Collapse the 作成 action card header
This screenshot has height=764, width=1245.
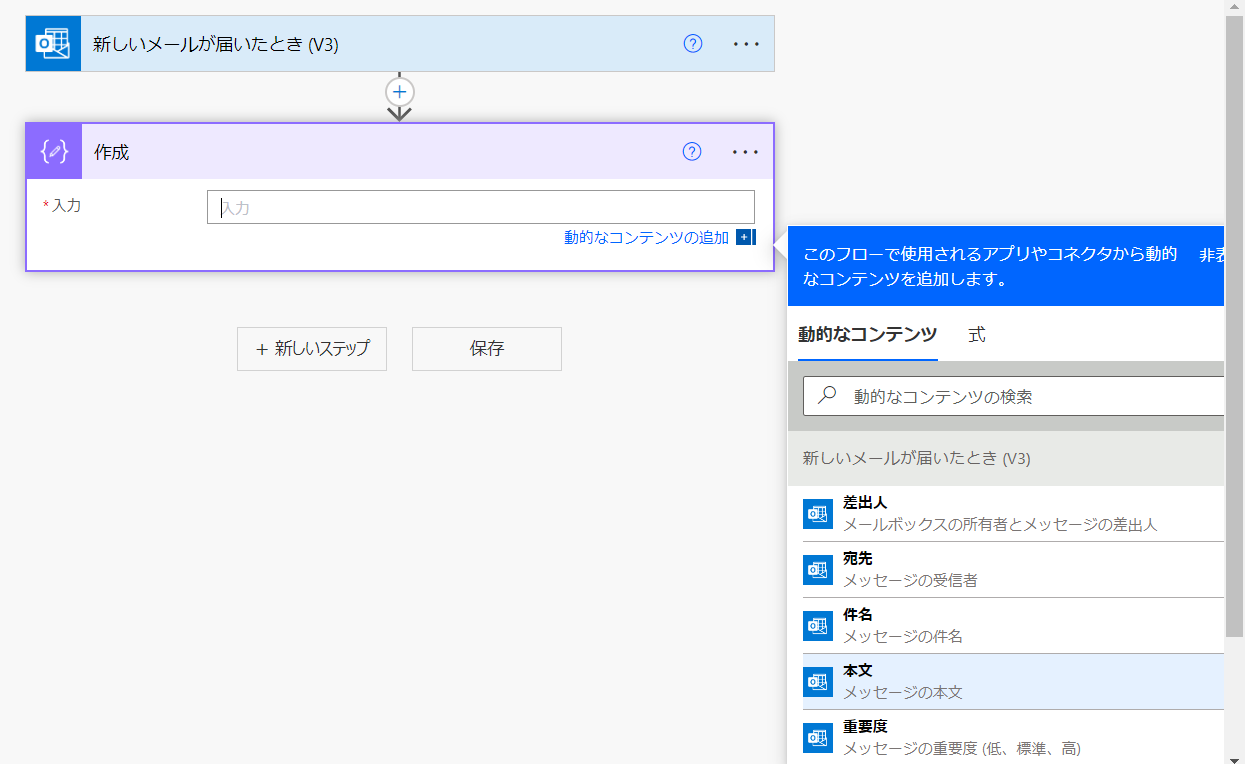[400, 152]
